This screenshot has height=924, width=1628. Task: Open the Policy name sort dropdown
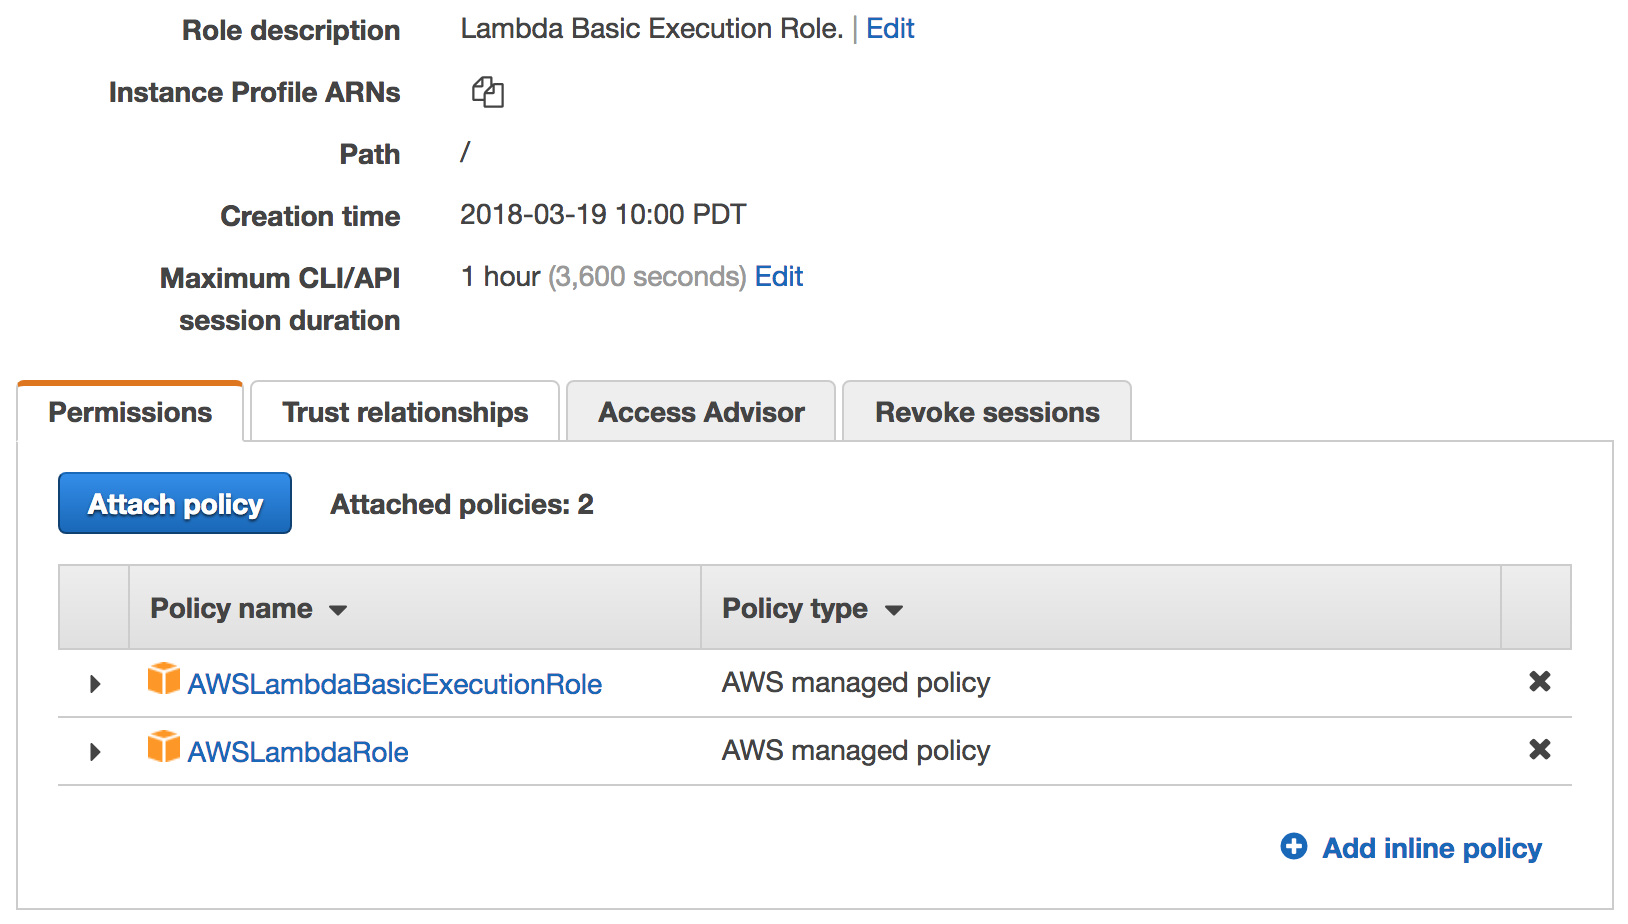(338, 609)
